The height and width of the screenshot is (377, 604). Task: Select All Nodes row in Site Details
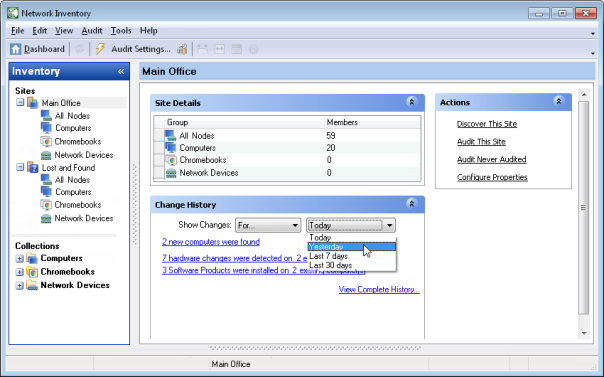[x=287, y=136]
